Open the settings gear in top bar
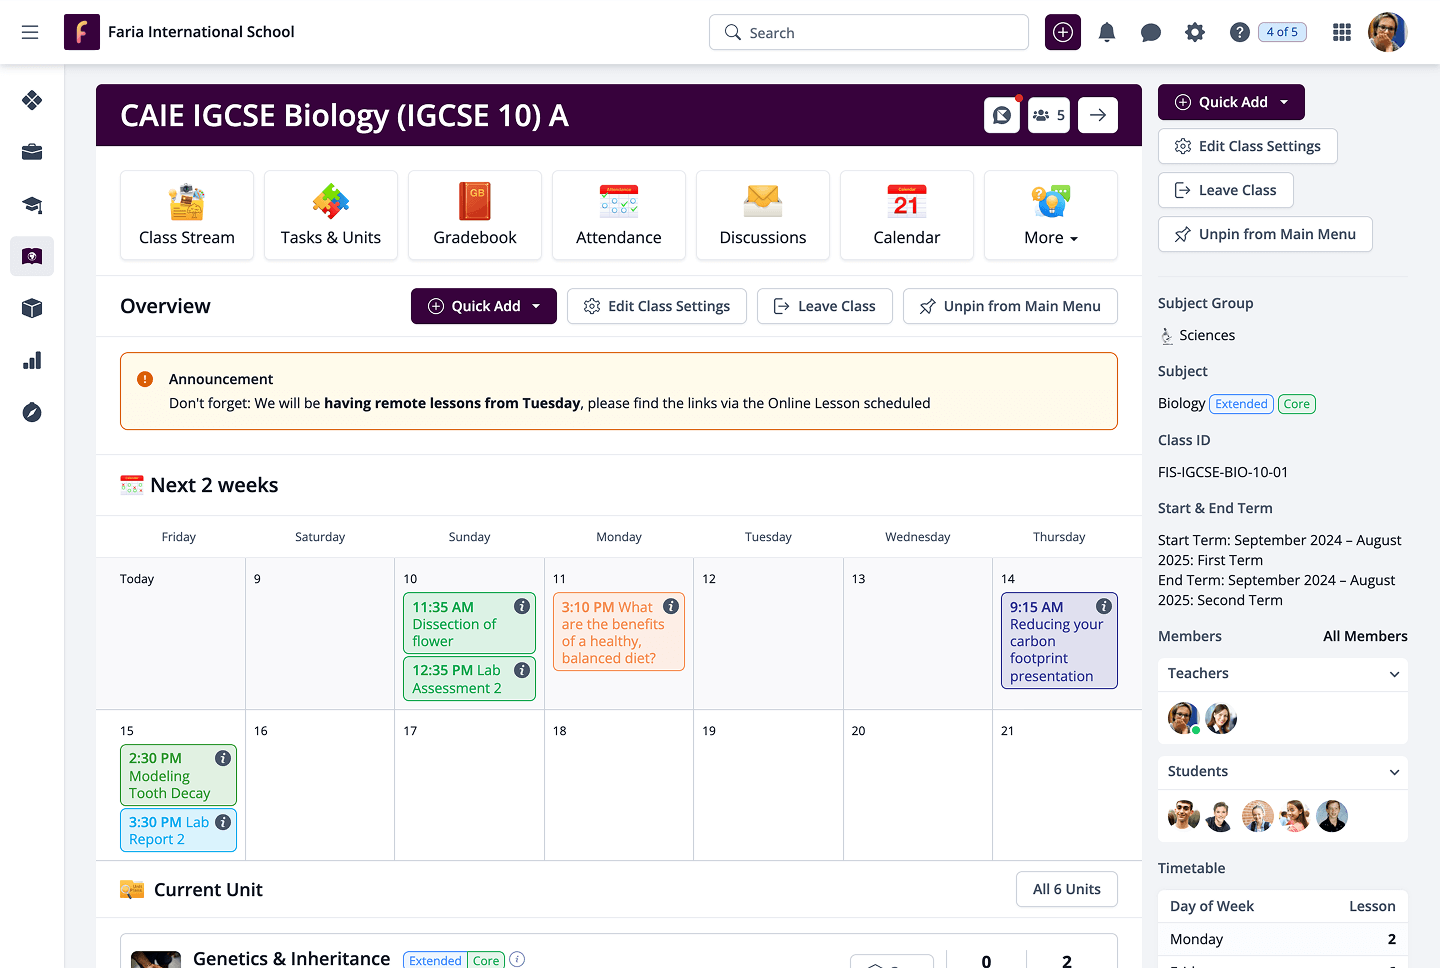 1194,32
